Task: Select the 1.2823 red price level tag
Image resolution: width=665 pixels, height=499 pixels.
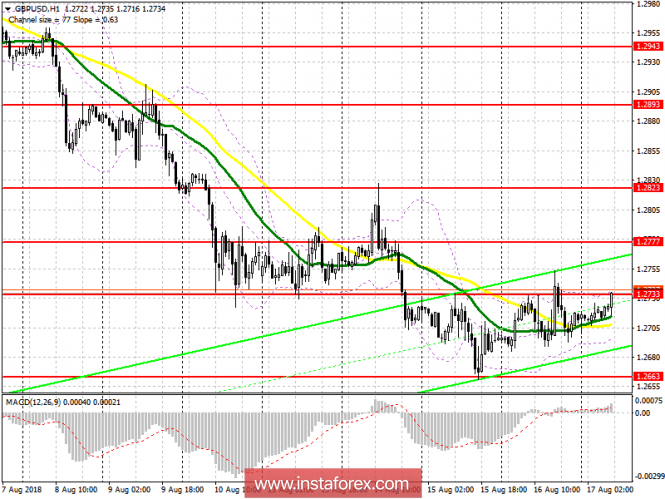Action: [647, 187]
